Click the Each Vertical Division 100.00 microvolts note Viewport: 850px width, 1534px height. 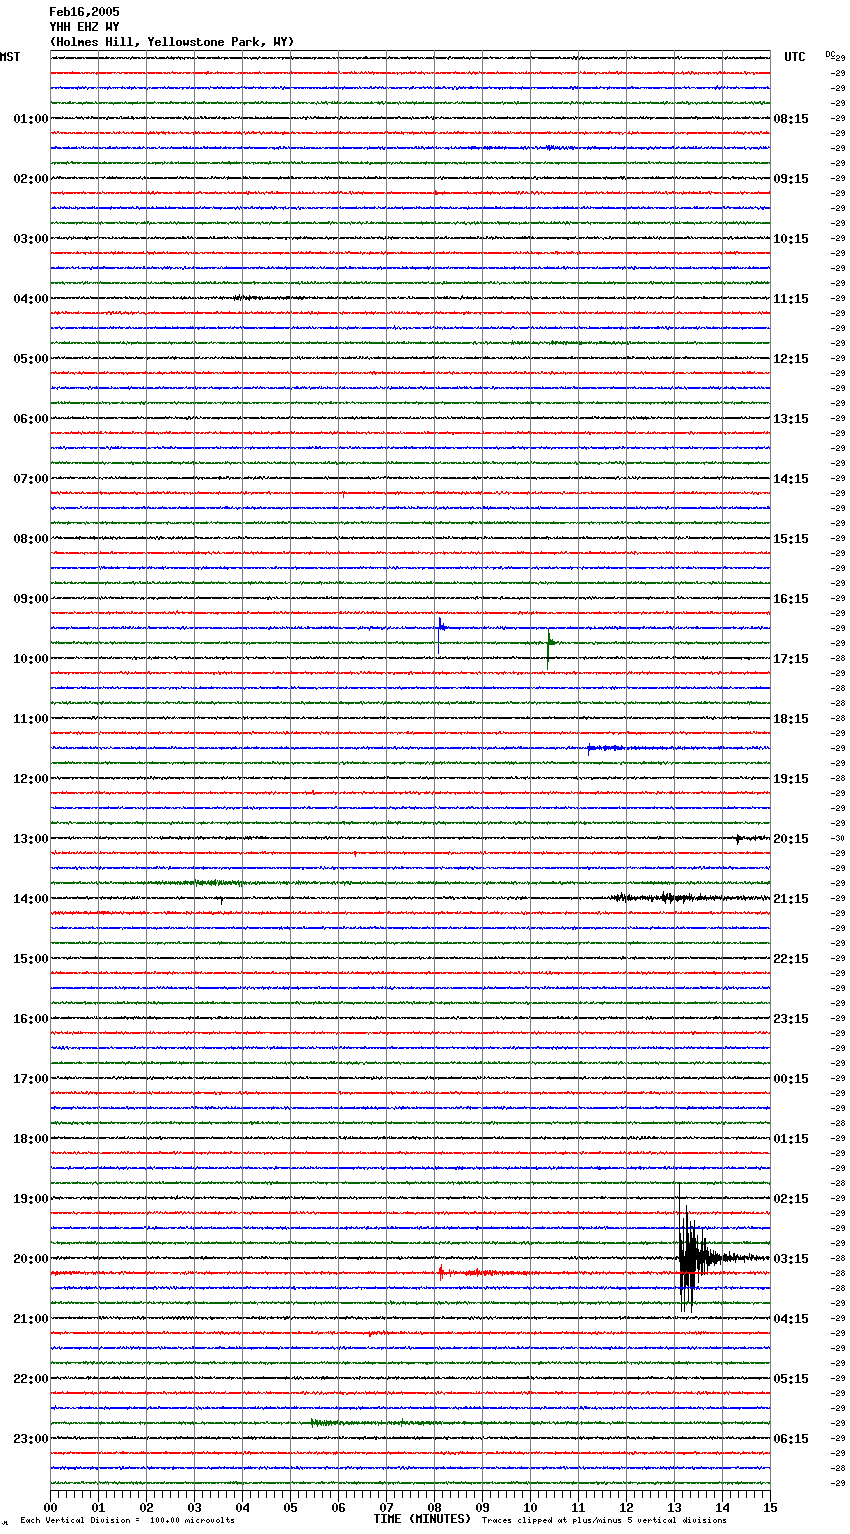click(127, 1521)
